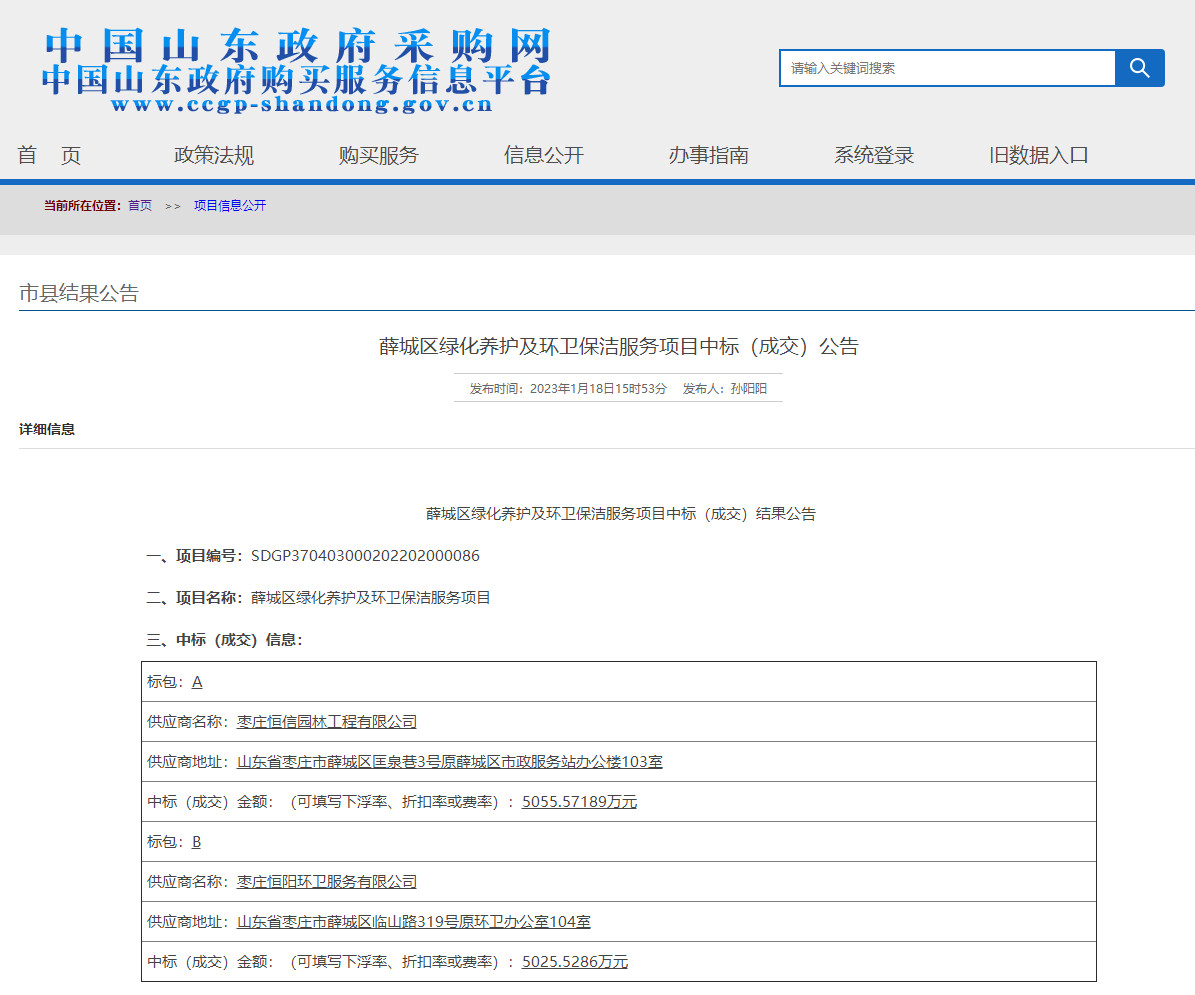Screen dimensions: 1195x995
Task: Select the publish time 2023年1月18日15时53分
Action: (x=598, y=389)
